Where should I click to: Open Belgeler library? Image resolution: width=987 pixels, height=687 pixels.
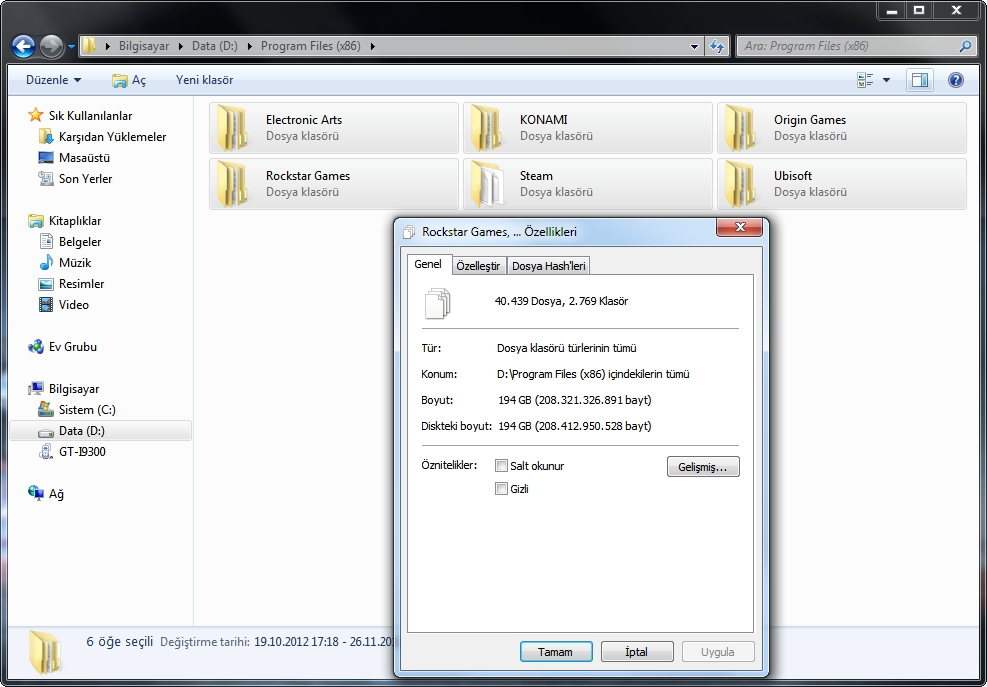coord(80,242)
